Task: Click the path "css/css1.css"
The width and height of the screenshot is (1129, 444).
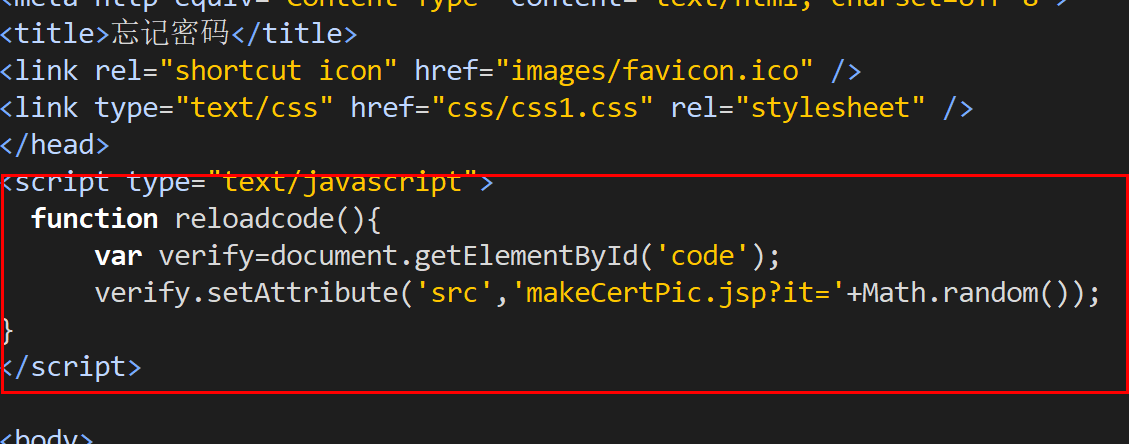Action: tap(543, 108)
